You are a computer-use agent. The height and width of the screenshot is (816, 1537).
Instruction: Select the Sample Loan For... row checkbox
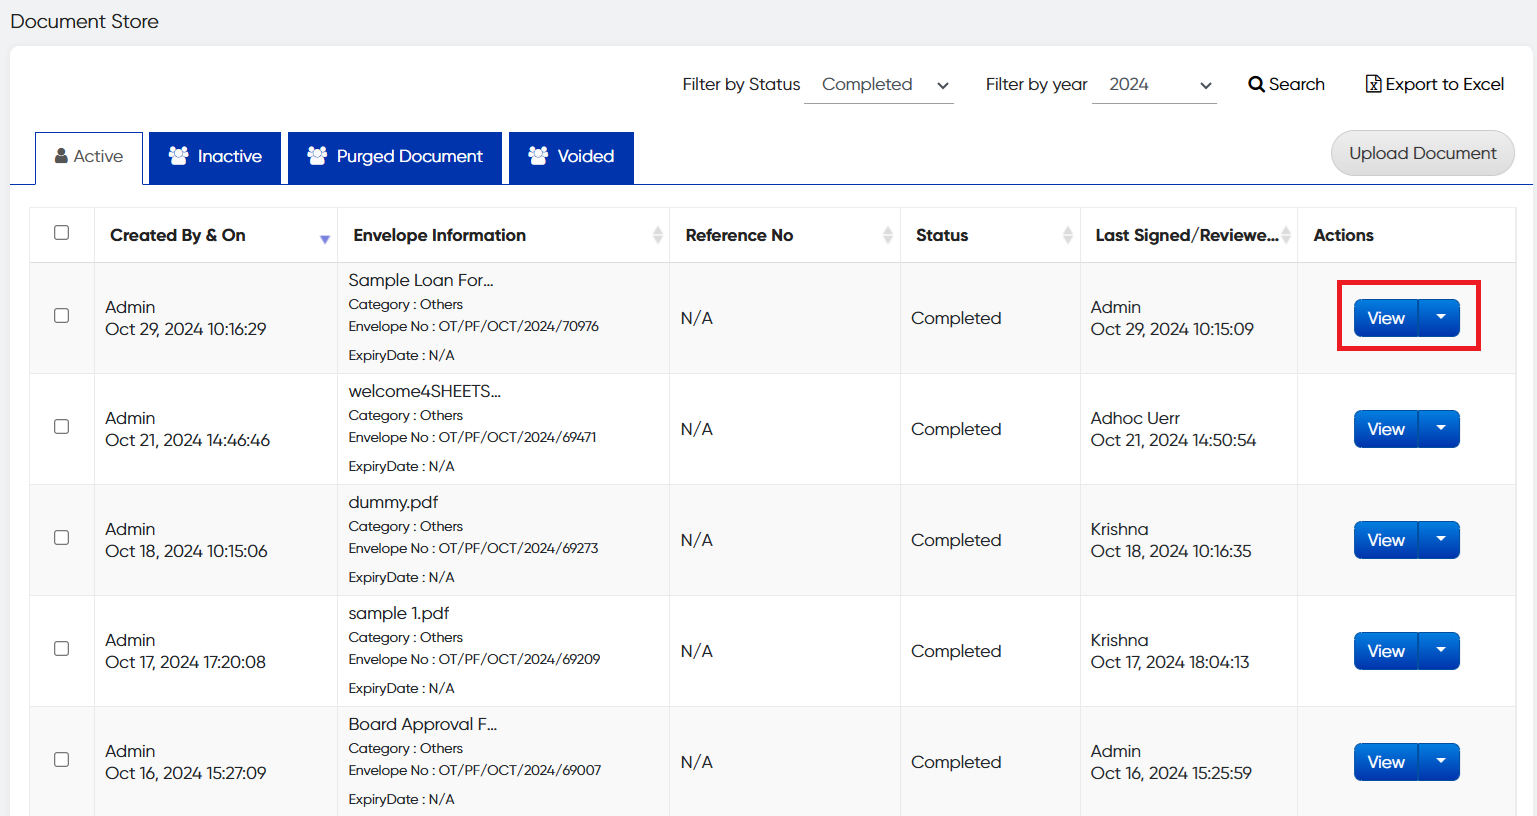(62, 316)
